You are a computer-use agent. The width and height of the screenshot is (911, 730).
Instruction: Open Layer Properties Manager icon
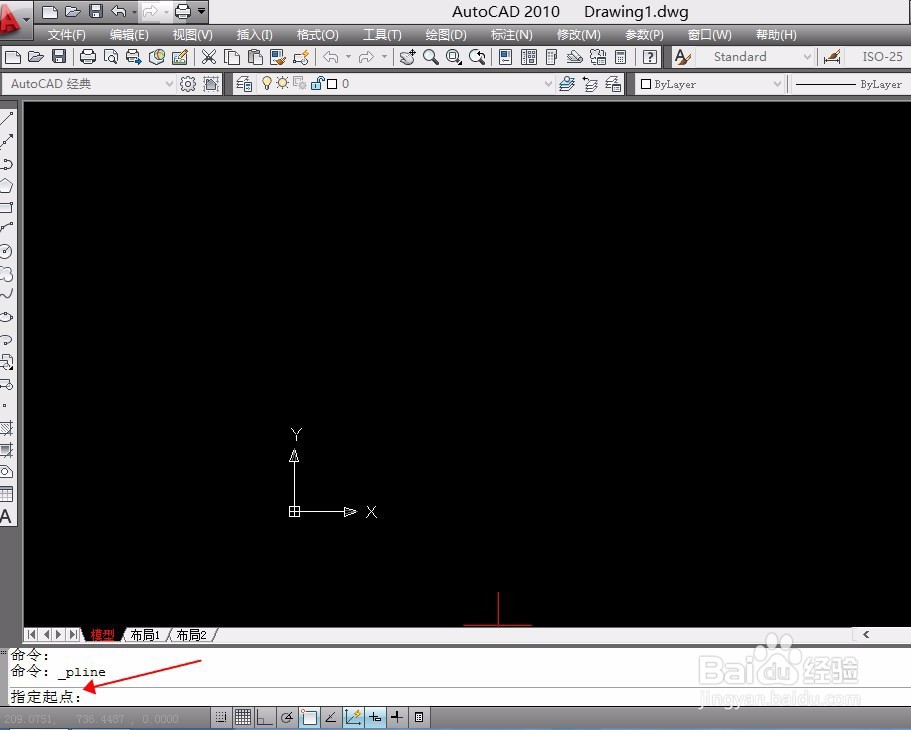point(244,84)
